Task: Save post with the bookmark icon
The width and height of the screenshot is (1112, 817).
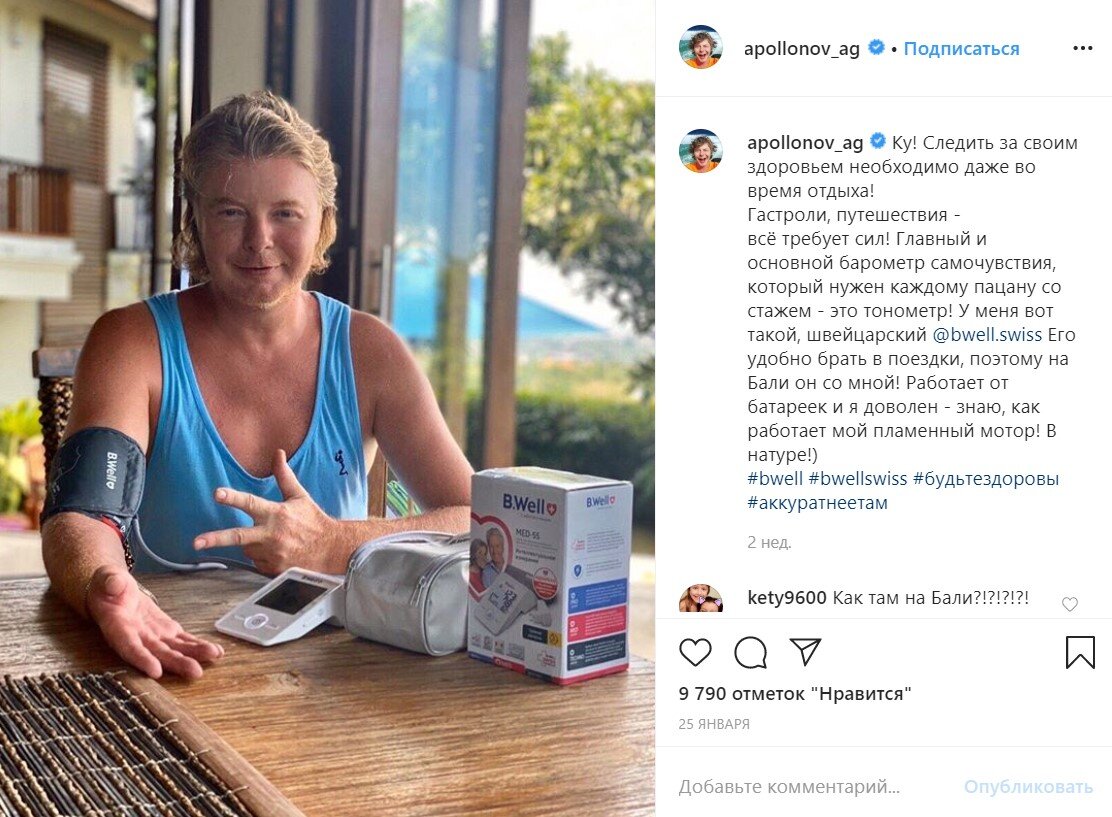Action: tap(1080, 652)
